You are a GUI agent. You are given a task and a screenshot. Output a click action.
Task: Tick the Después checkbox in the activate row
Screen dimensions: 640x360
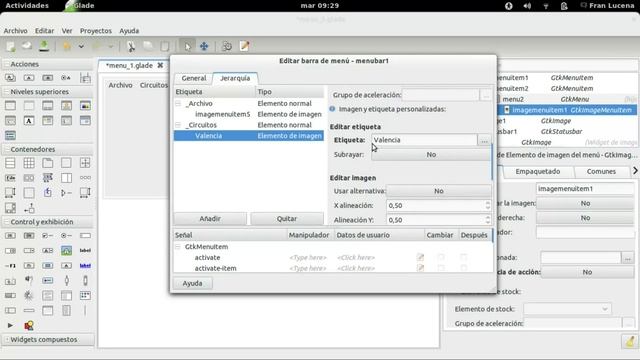coord(463,257)
